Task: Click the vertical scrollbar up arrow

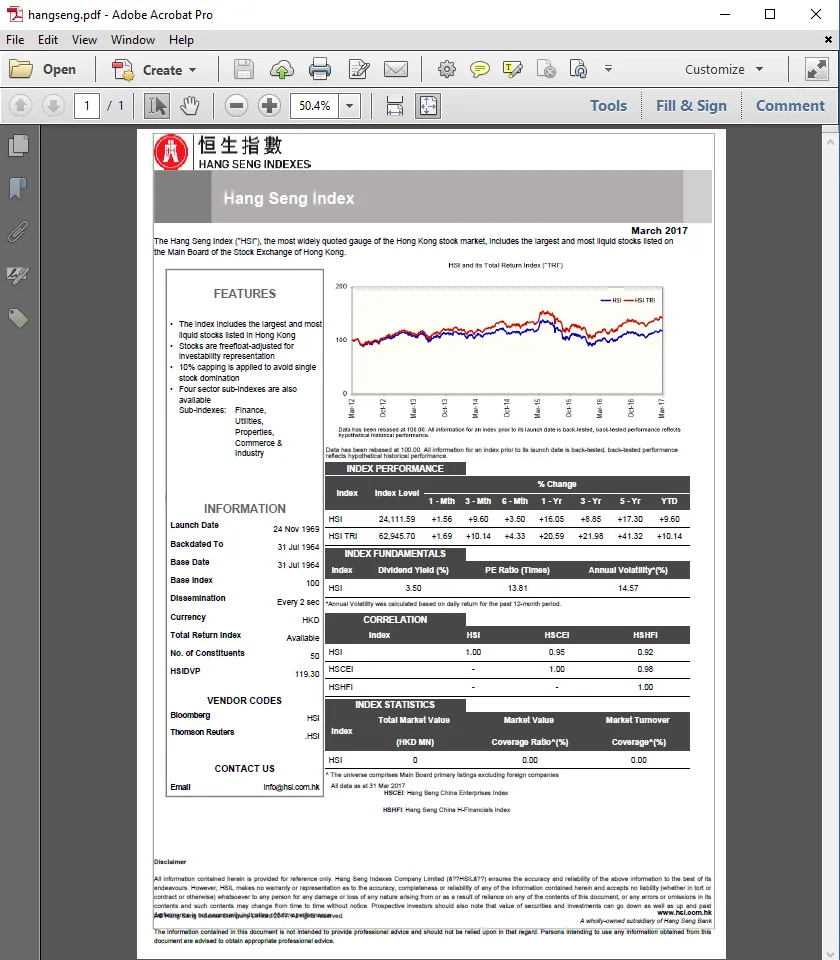Action: click(x=830, y=142)
